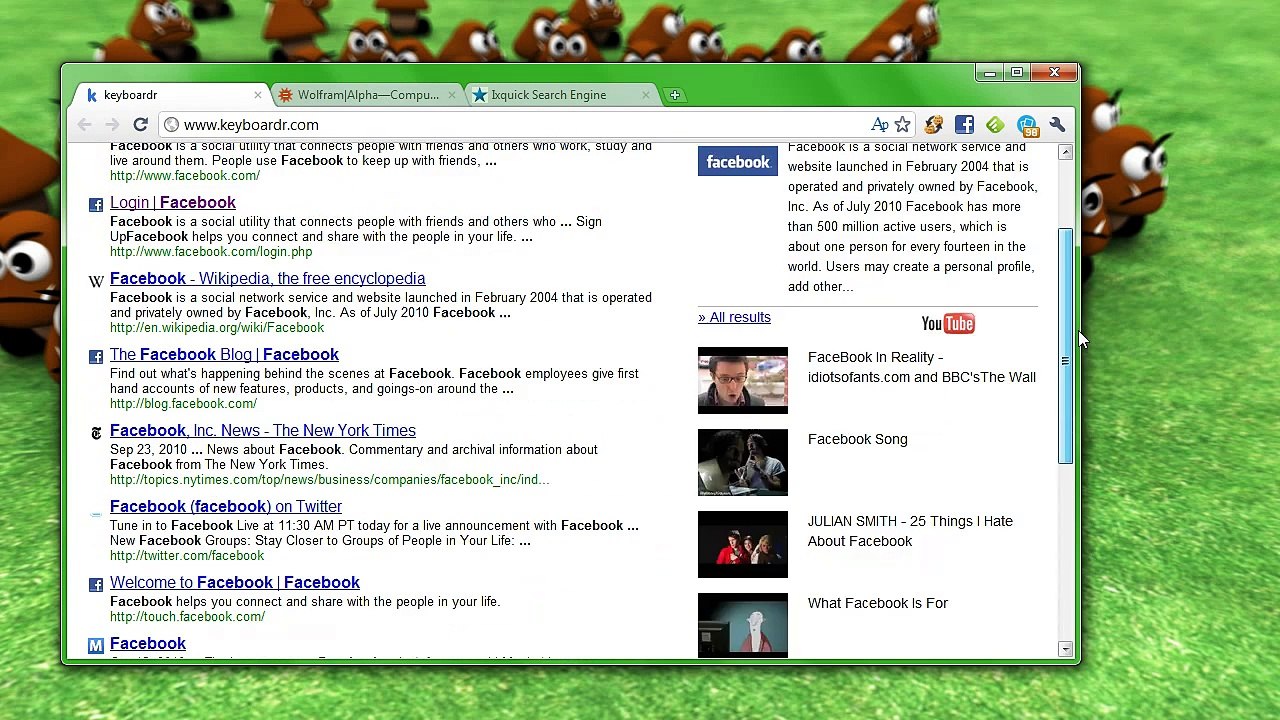Click the vertical scrollbar thumb
Viewport: 1280px width, 720px height.
pos(1065,346)
